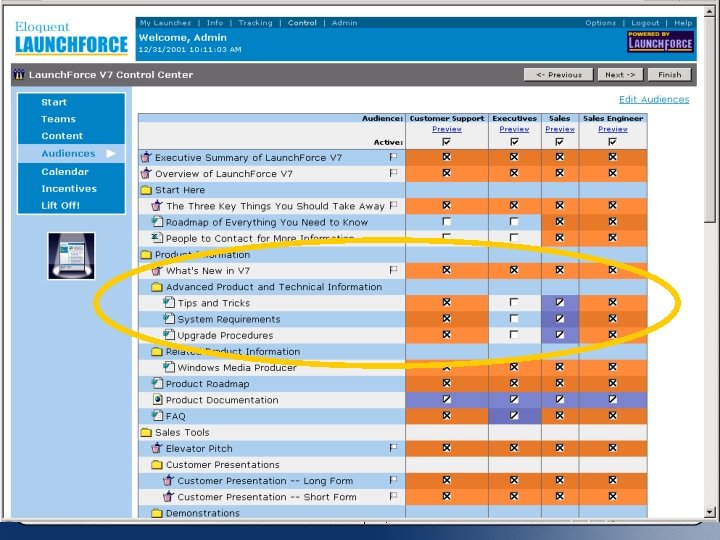The image size is (720, 540).
Task: Click the scrollbar down arrow
Action: pos(710,512)
